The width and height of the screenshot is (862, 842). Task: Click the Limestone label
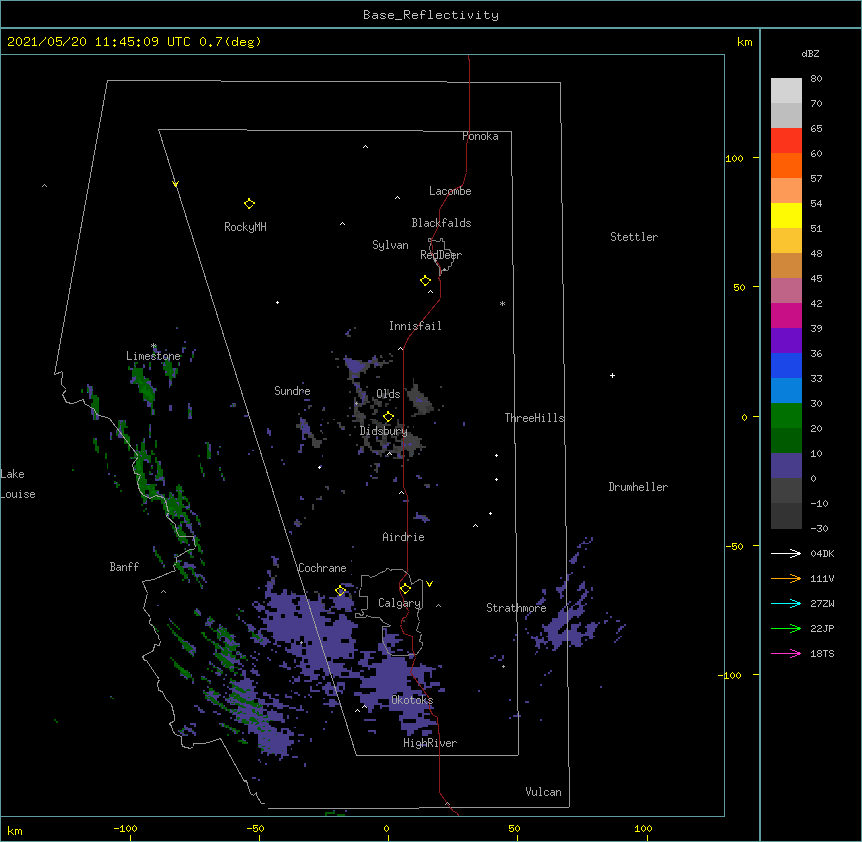coord(153,356)
